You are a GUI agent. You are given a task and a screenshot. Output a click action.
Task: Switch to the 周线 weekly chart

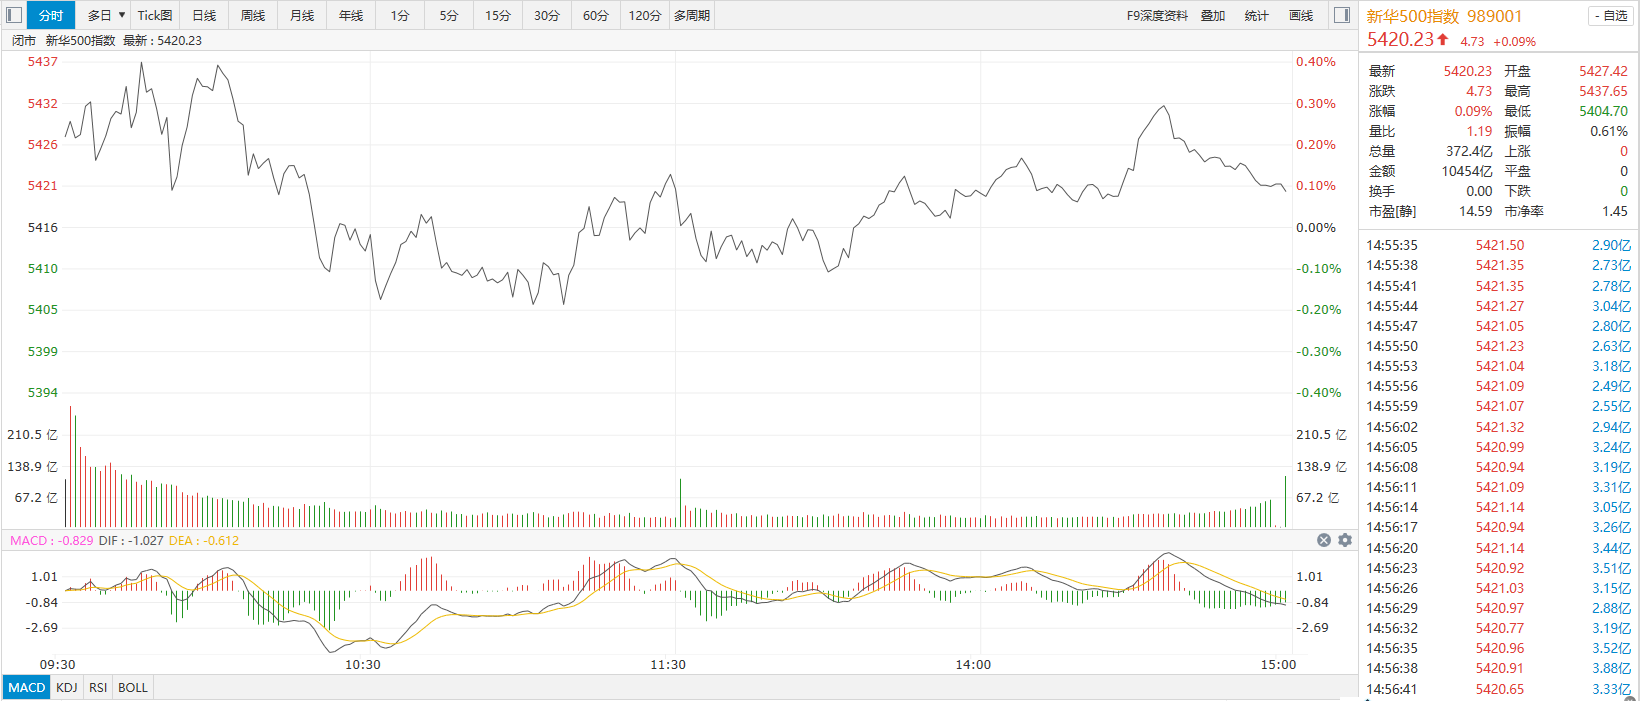(253, 15)
